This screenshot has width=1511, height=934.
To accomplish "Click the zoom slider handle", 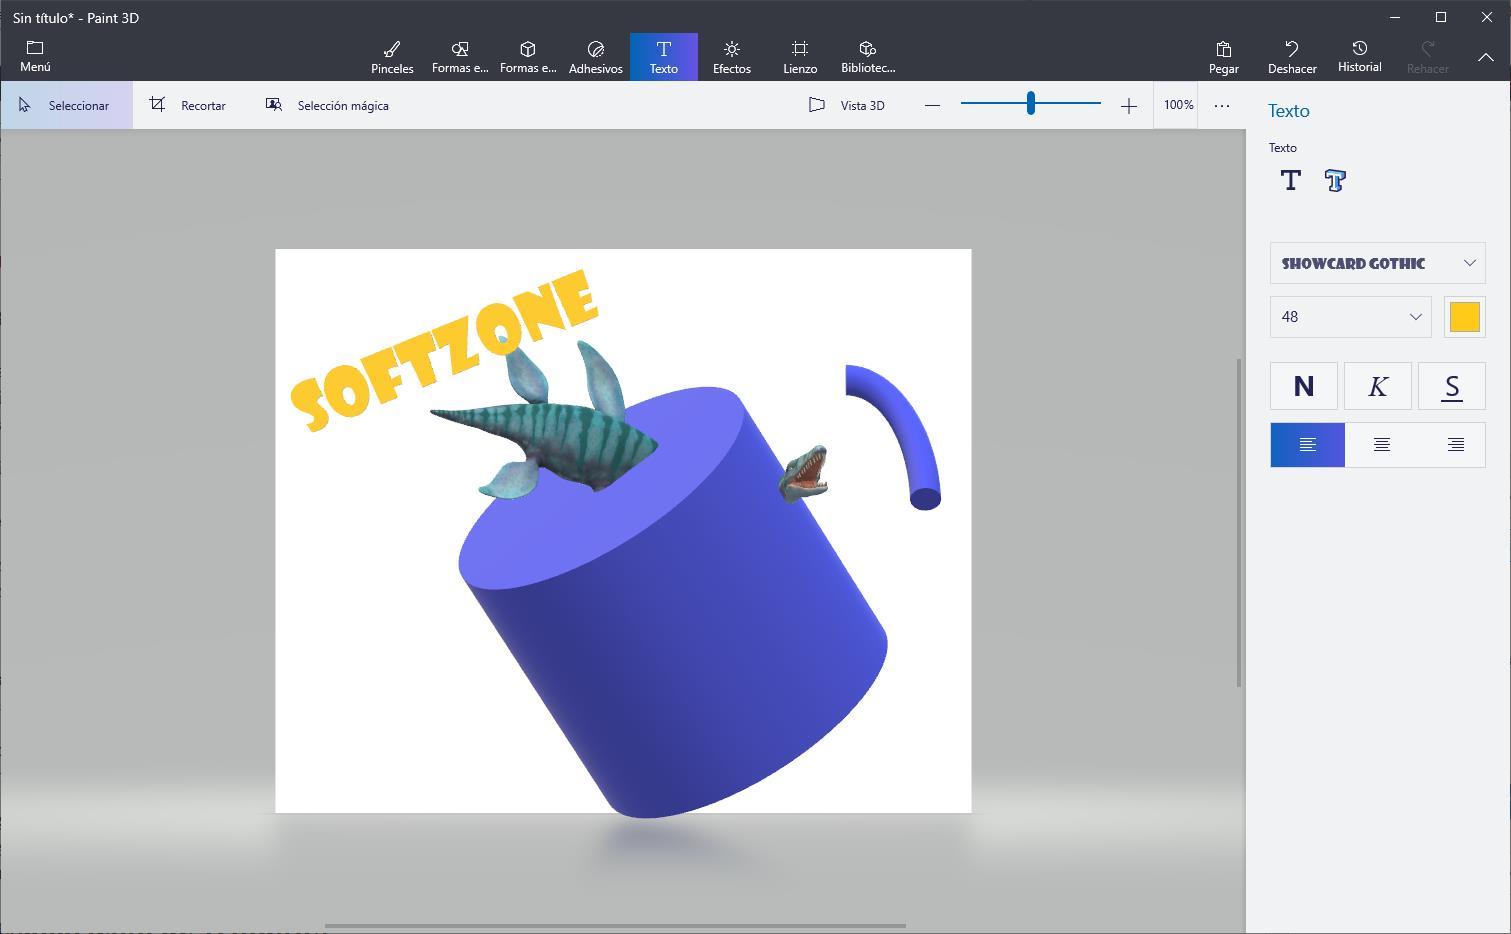I will pyautogui.click(x=1030, y=103).
